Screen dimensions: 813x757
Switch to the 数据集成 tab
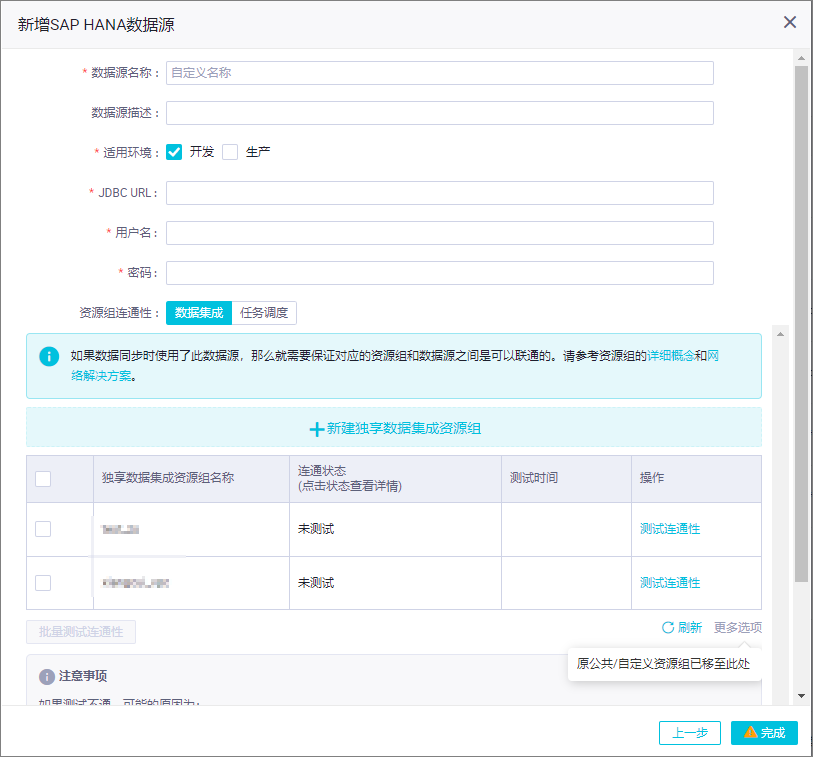point(199,313)
